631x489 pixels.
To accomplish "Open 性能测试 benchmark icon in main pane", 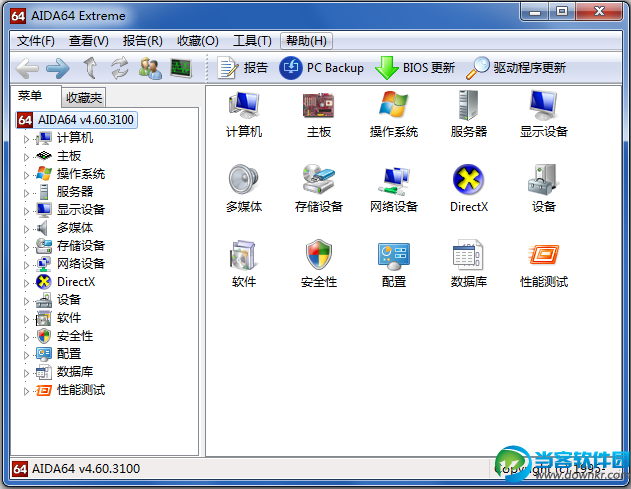I will 544,264.
